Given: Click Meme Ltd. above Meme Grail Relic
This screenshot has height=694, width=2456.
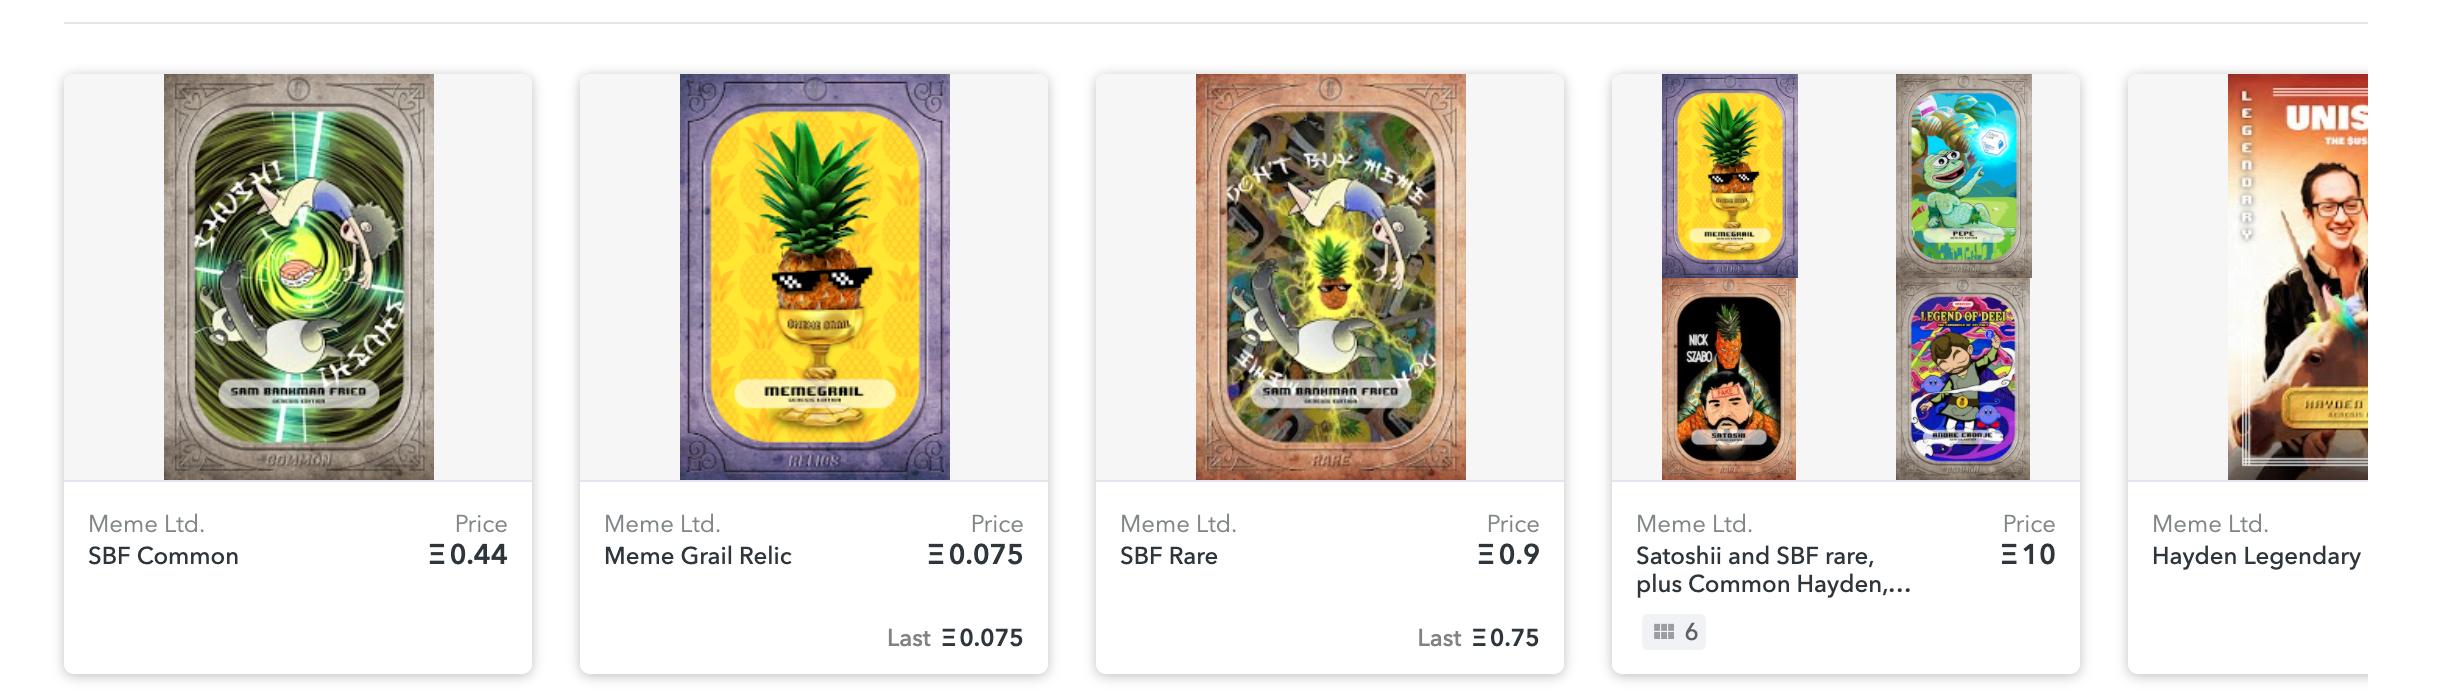Looking at the screenshot, I should (x=662, y=524).
